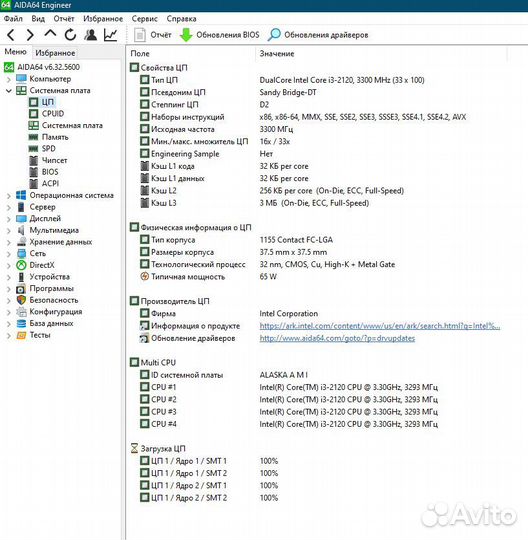Expand the Хранение данных node
Viewport: 528px width, 540px height.
(x=9, y=242)
